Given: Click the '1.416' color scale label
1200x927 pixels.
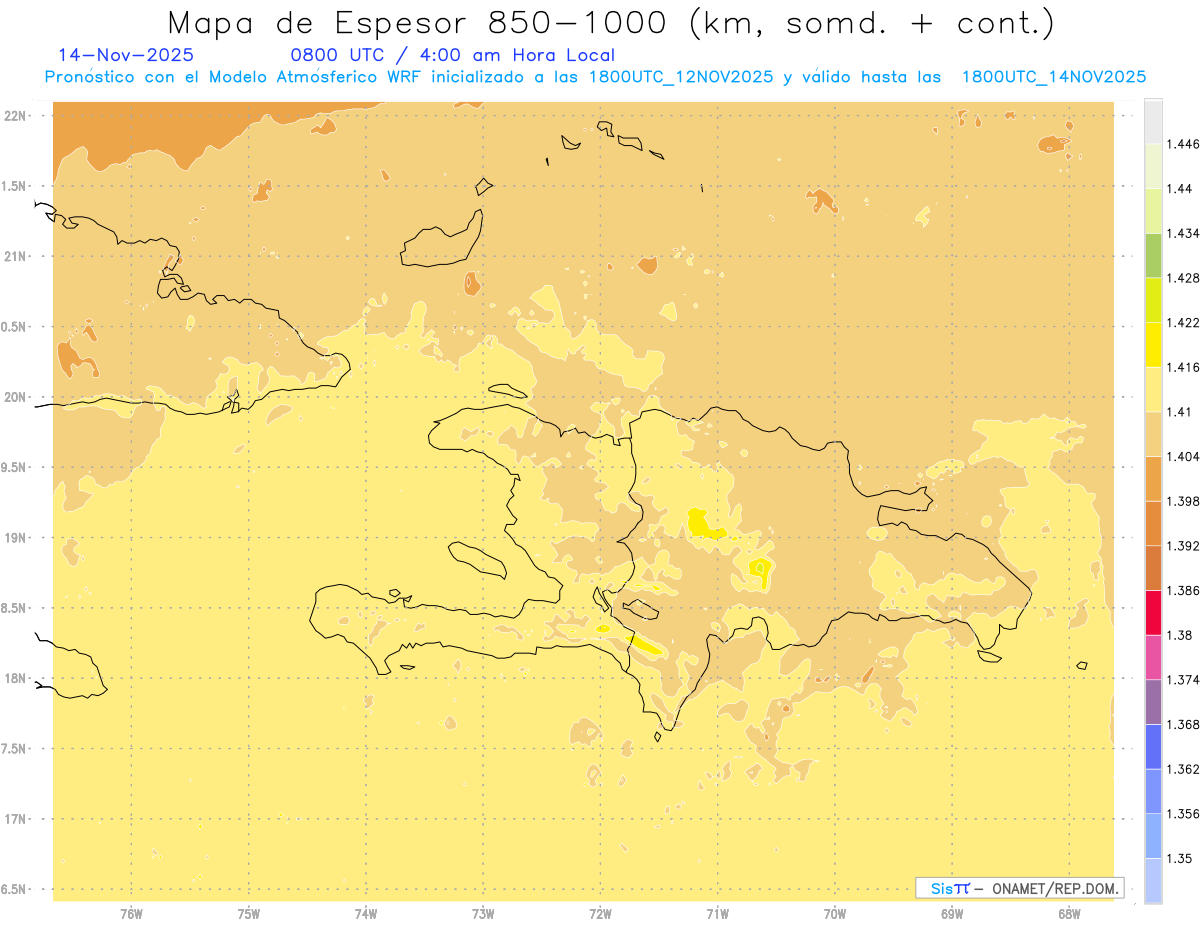Looking at the screenshot, I should pos(1183,367).
